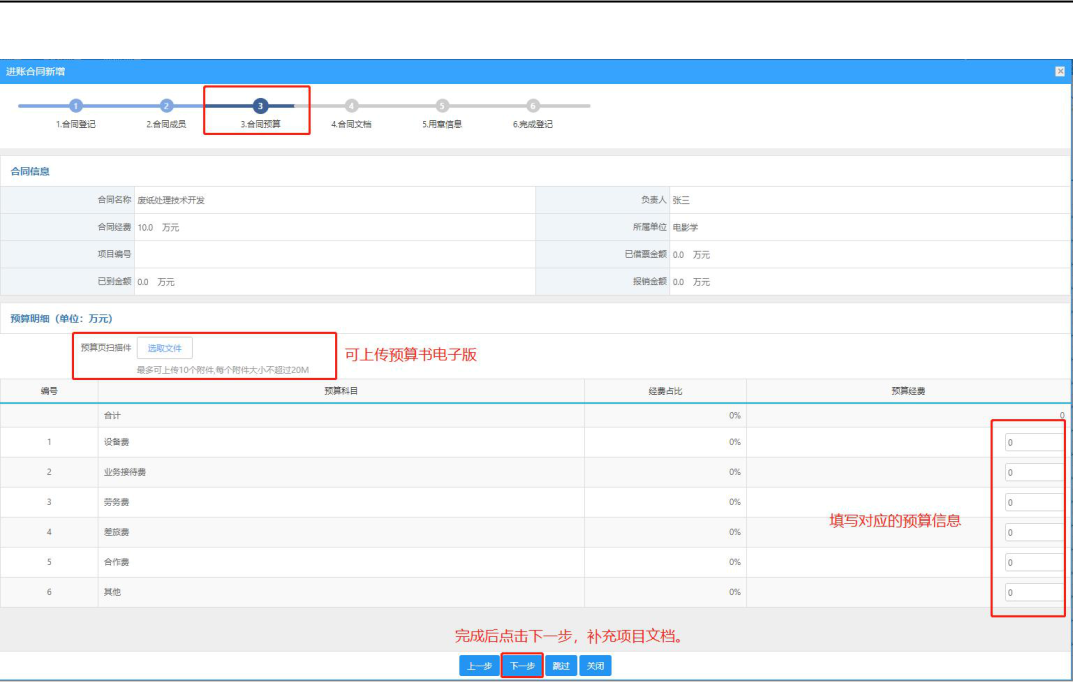The height and width of the screenshot is (682, 1073).
Task: Close the 进账合同新增 dialog with X
Action: (1060, 71)
